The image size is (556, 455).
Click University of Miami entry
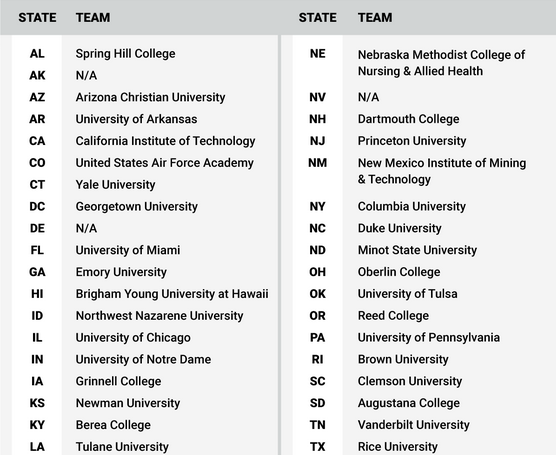point(128,250)
